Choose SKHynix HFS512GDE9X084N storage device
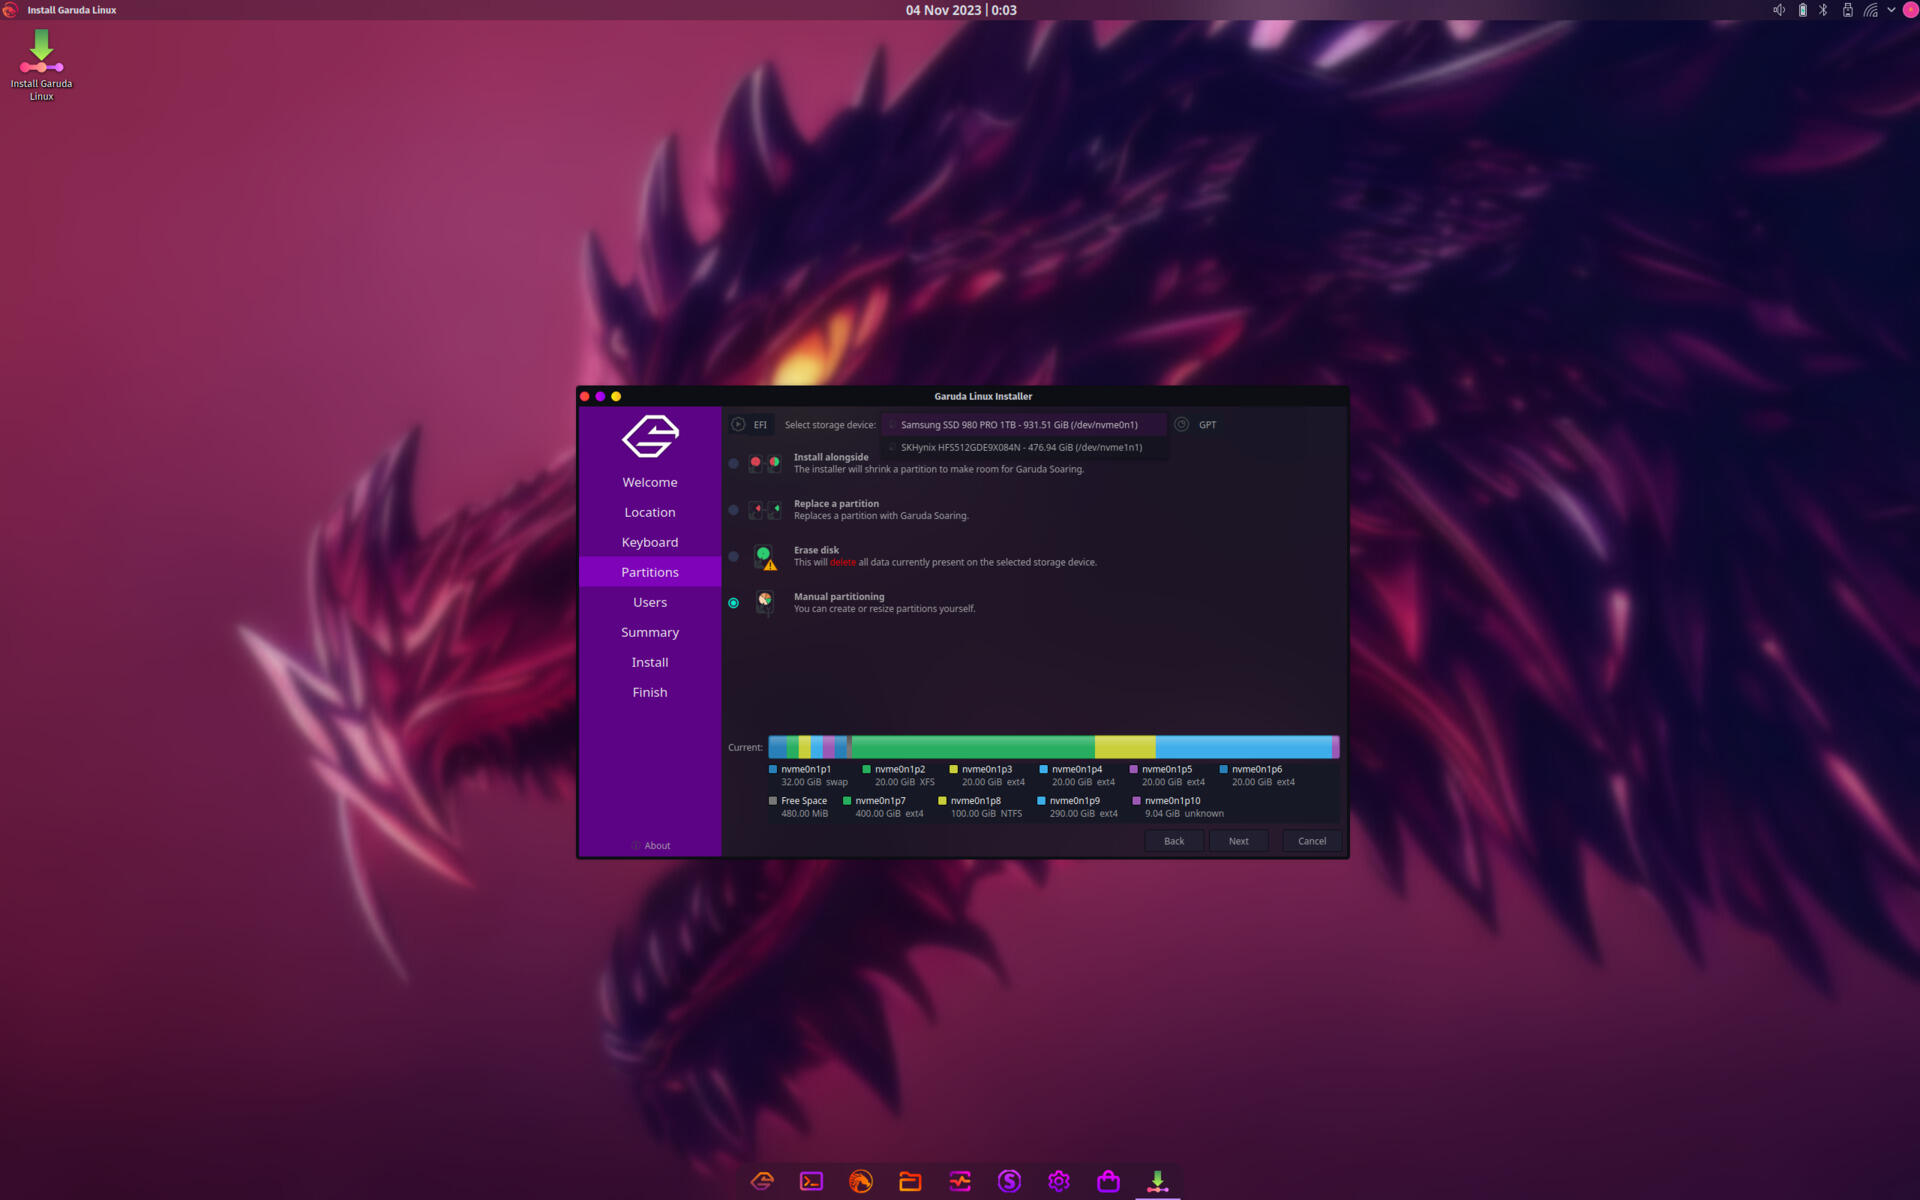 point(1023,448)
